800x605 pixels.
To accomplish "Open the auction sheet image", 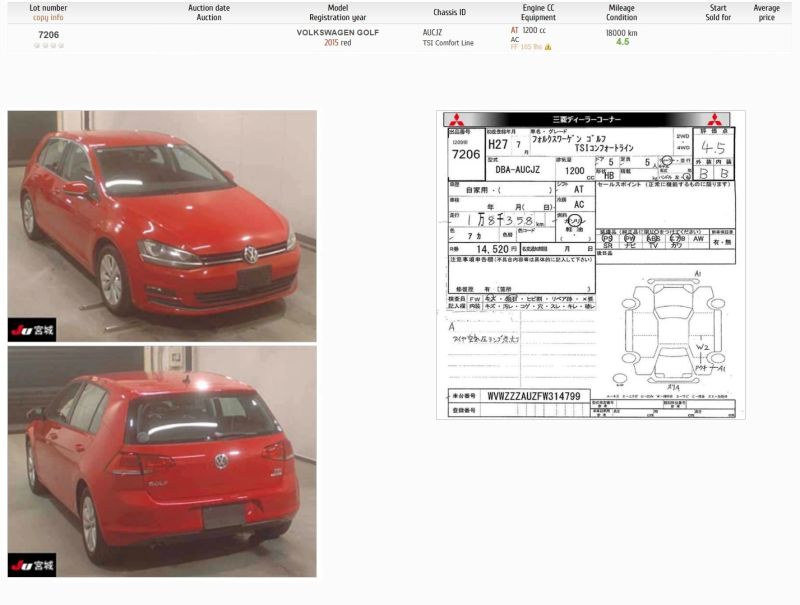I will (x=591, y=265).
